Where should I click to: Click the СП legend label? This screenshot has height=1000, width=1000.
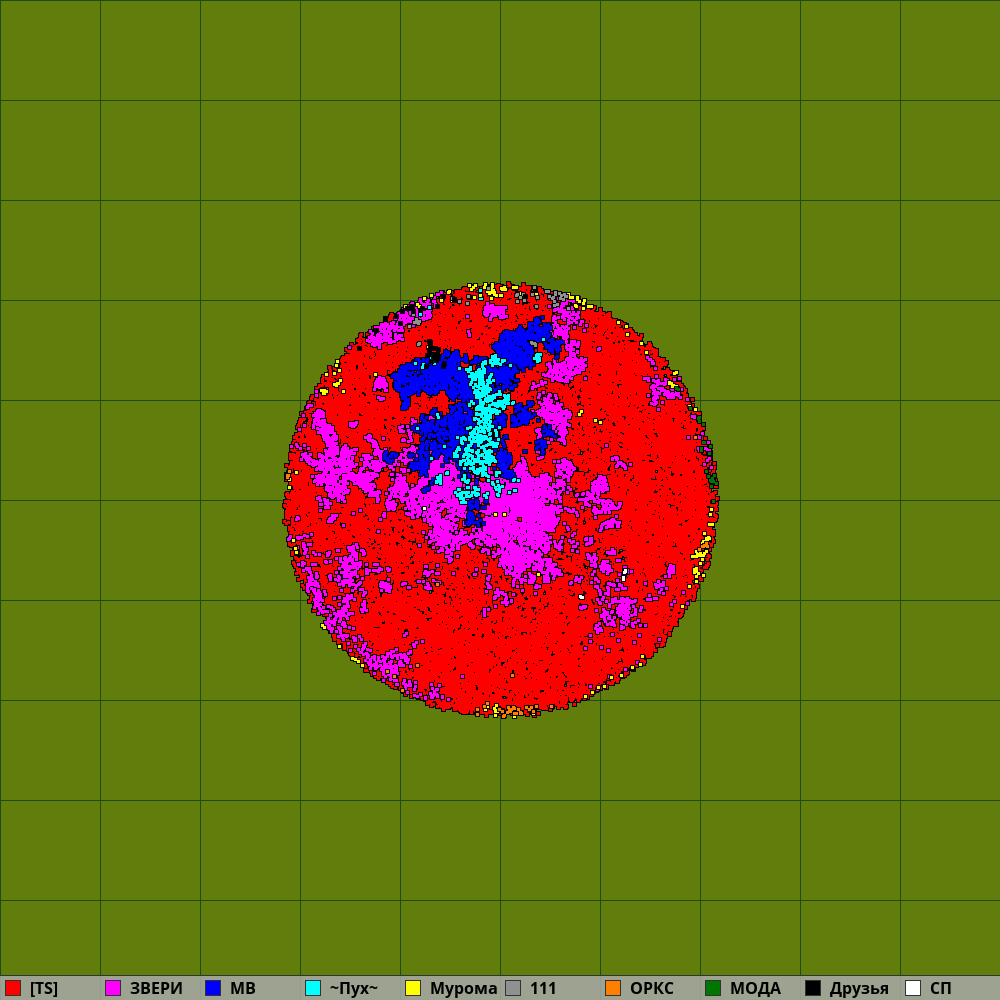941,989
